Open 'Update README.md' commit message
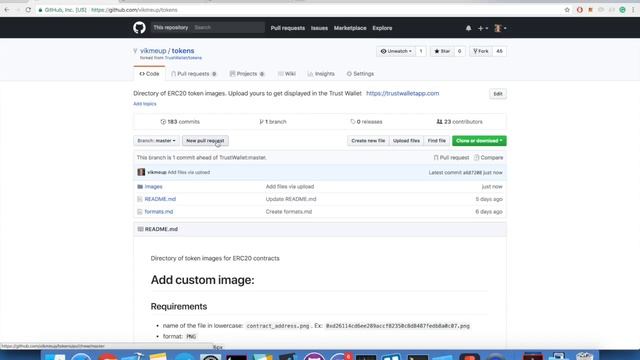The image size is (640, 360). tap(291, 199)
